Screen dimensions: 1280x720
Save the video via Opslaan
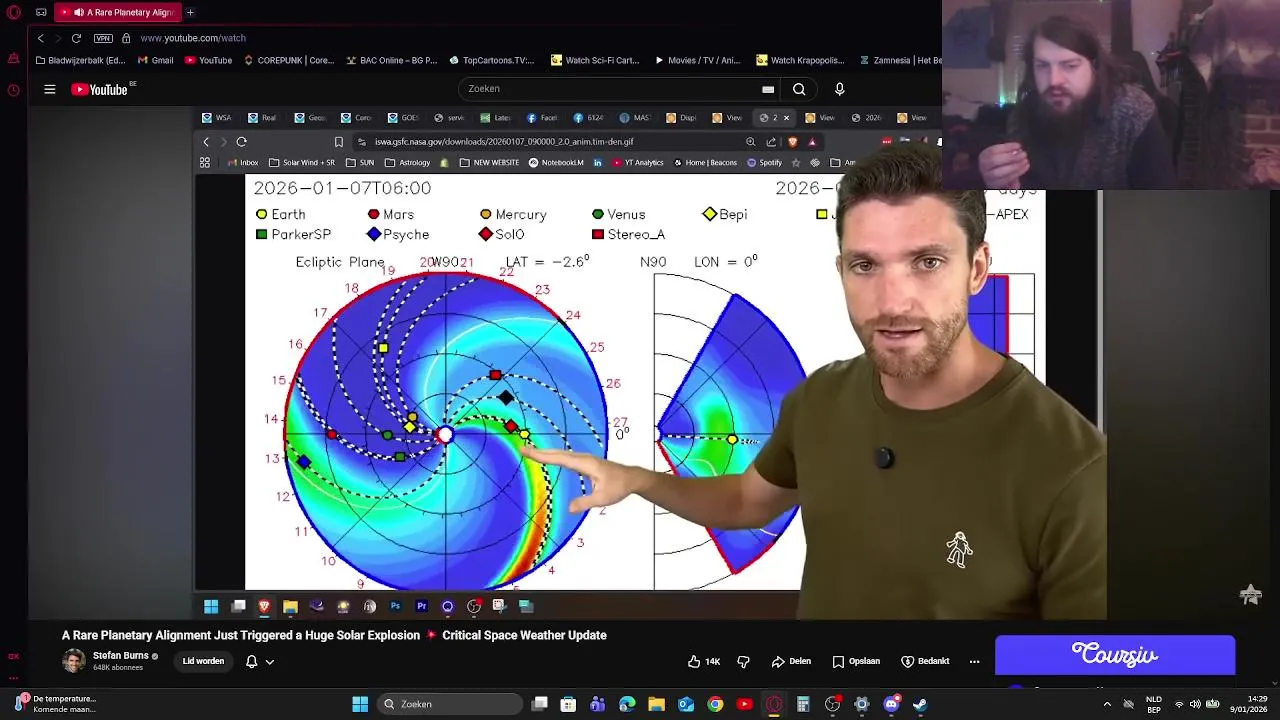coord(856,661)
